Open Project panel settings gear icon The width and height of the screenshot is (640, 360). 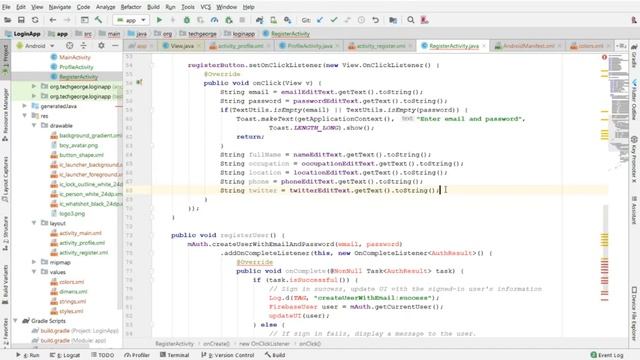pyautogui.click(x=101, y=46)
